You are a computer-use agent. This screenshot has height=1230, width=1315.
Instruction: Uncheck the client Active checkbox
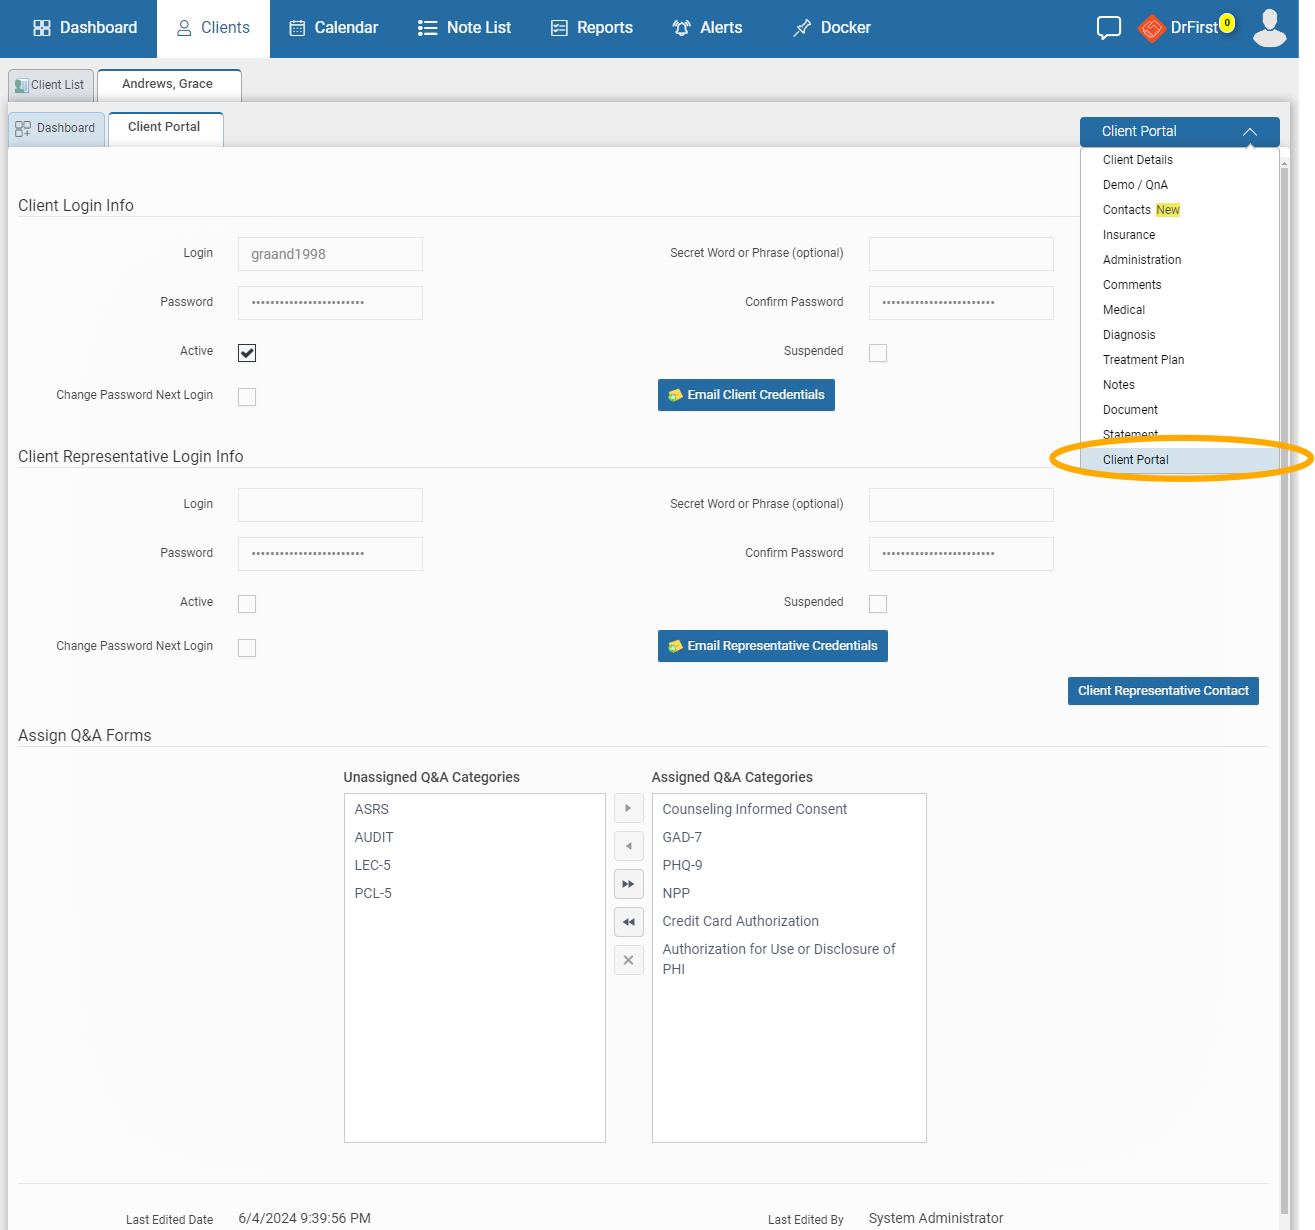click(247, 353)
